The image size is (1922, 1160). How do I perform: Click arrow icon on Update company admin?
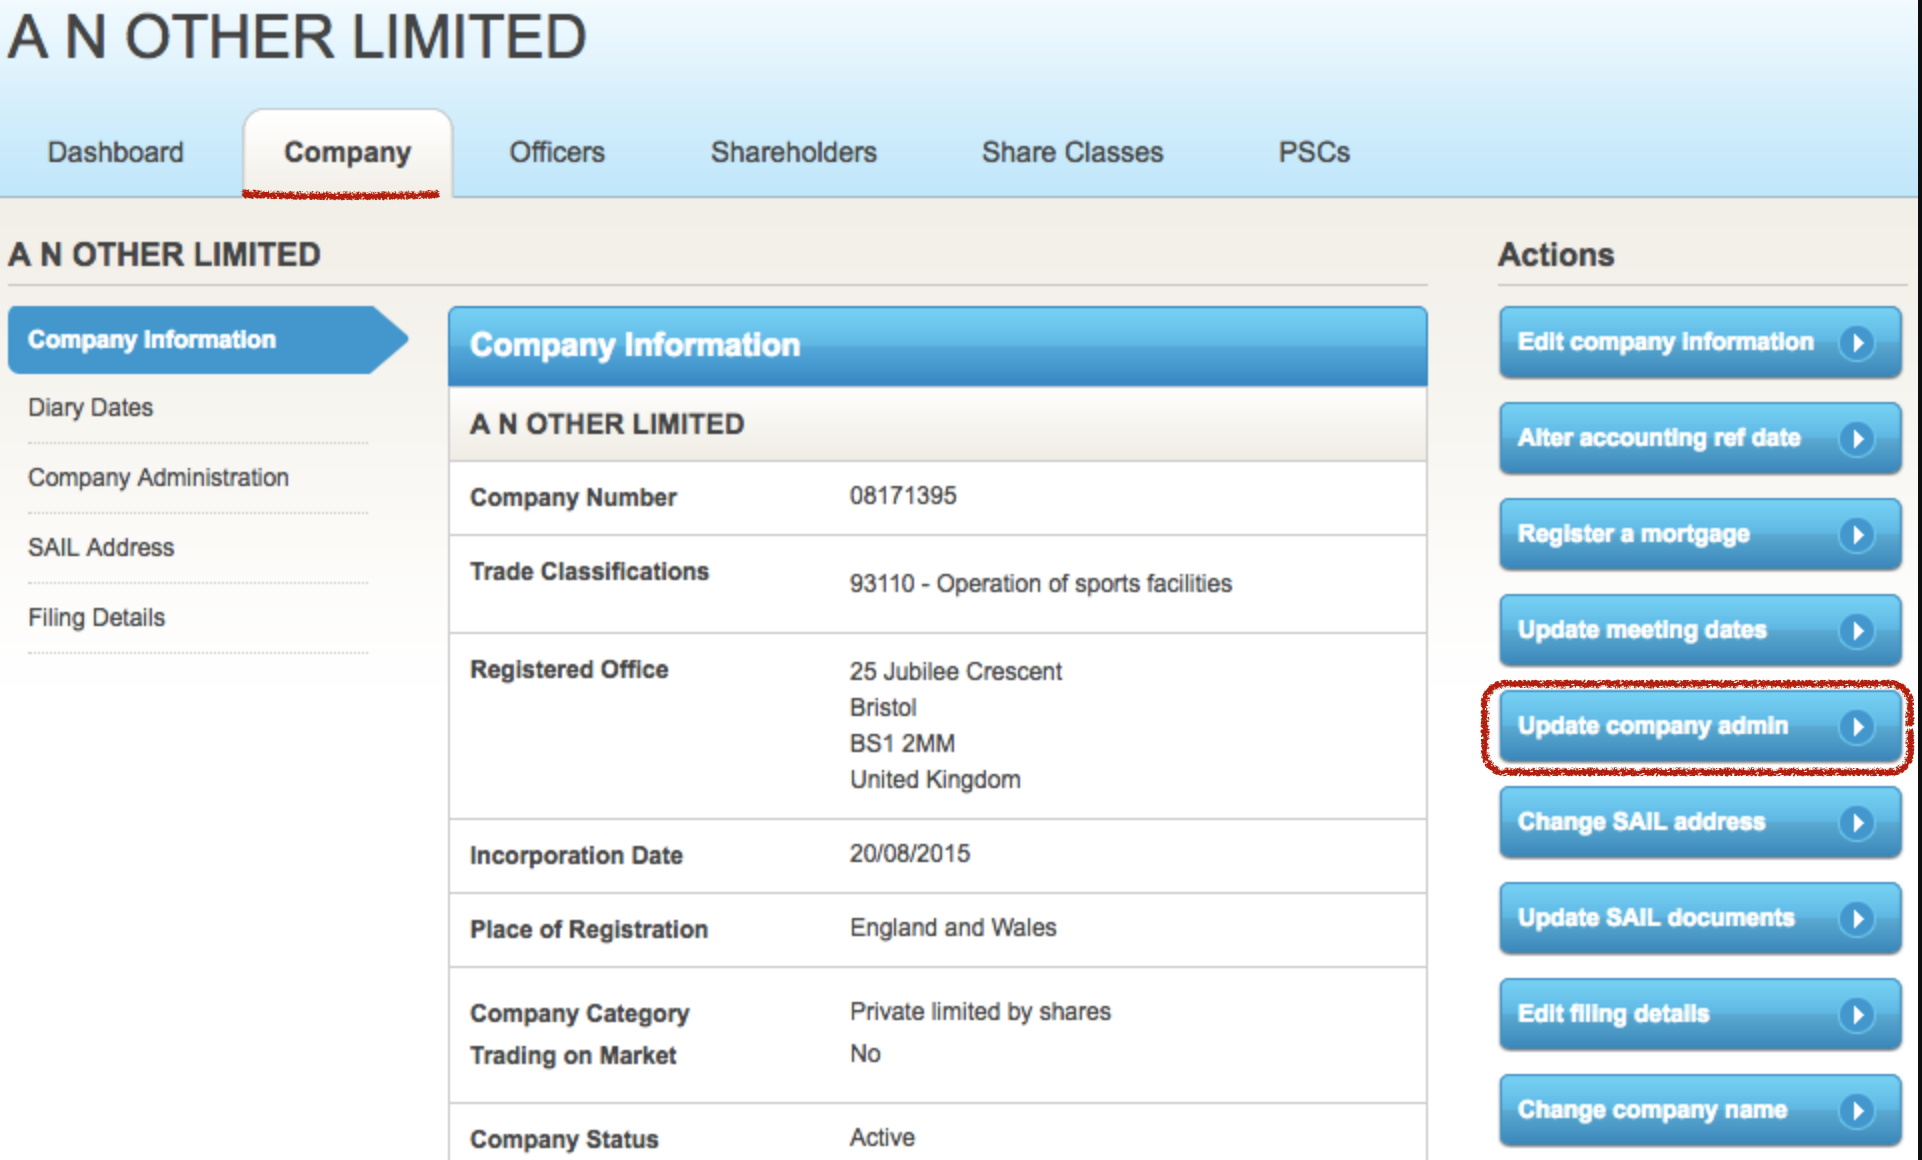click(x=1857, y=726)
